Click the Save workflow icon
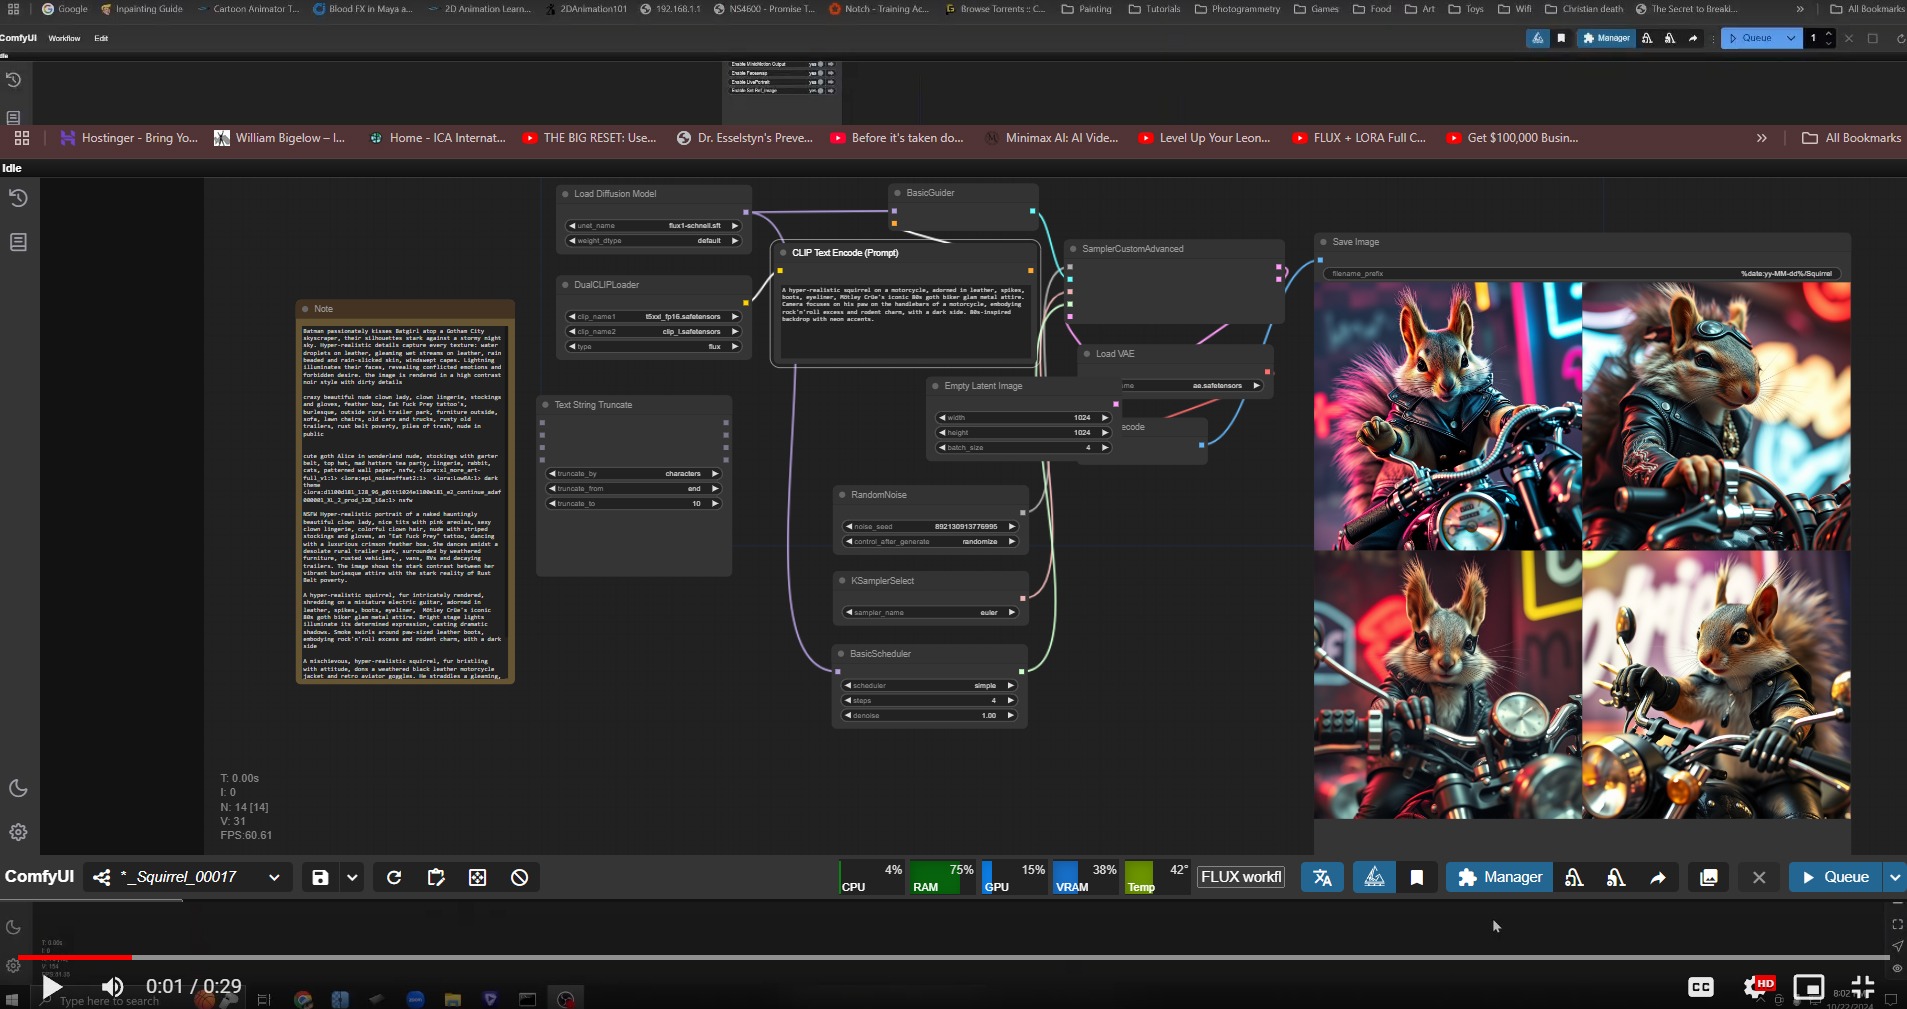This screenshot has height=1009, width=1907. 320,877
